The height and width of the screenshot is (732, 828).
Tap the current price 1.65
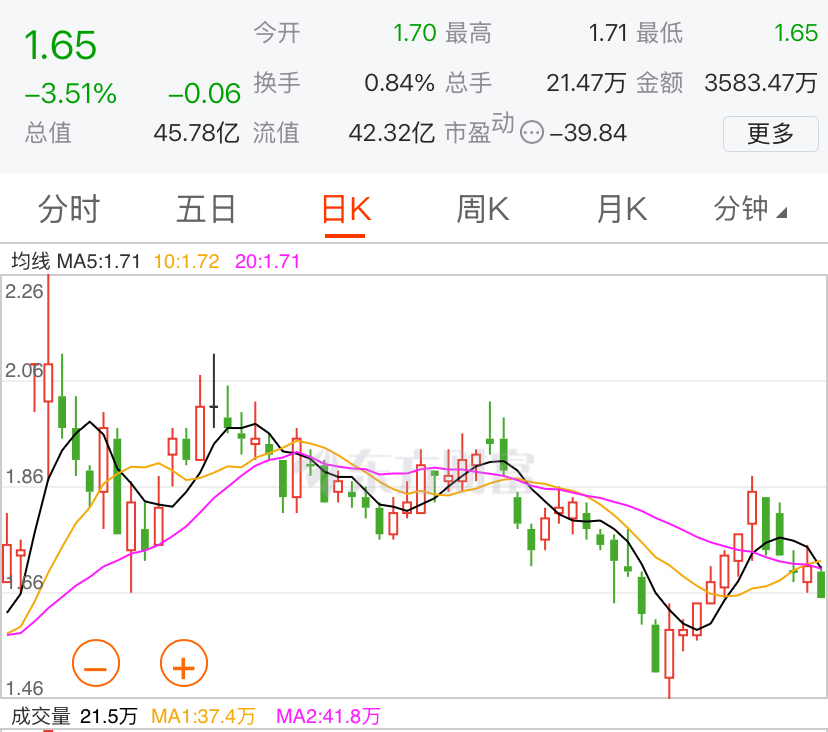(60, 45)
